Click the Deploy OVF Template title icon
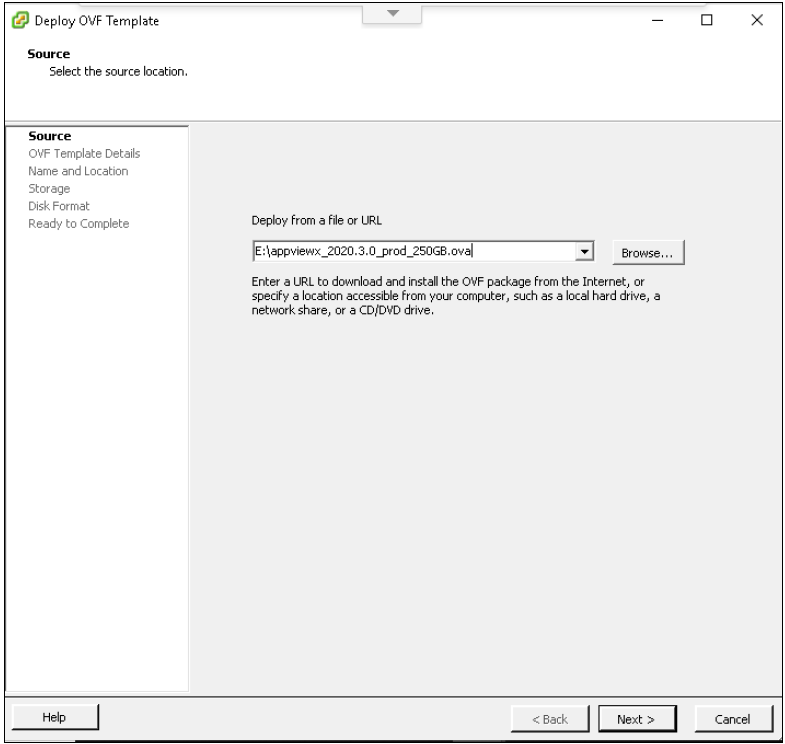This screenshot has height=744, width=785. pos(20,21)
